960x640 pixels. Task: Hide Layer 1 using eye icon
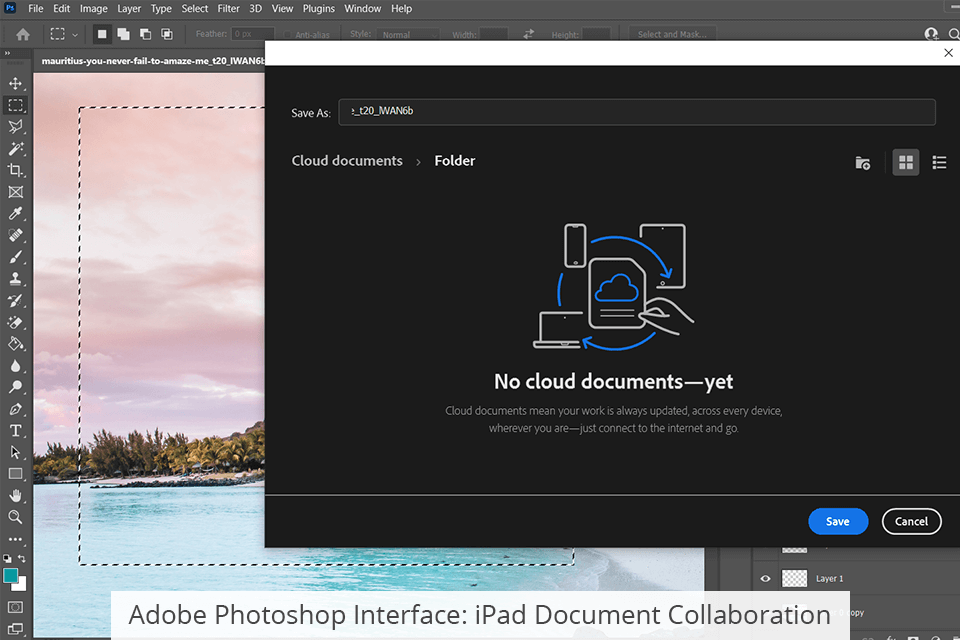point(766,578)
